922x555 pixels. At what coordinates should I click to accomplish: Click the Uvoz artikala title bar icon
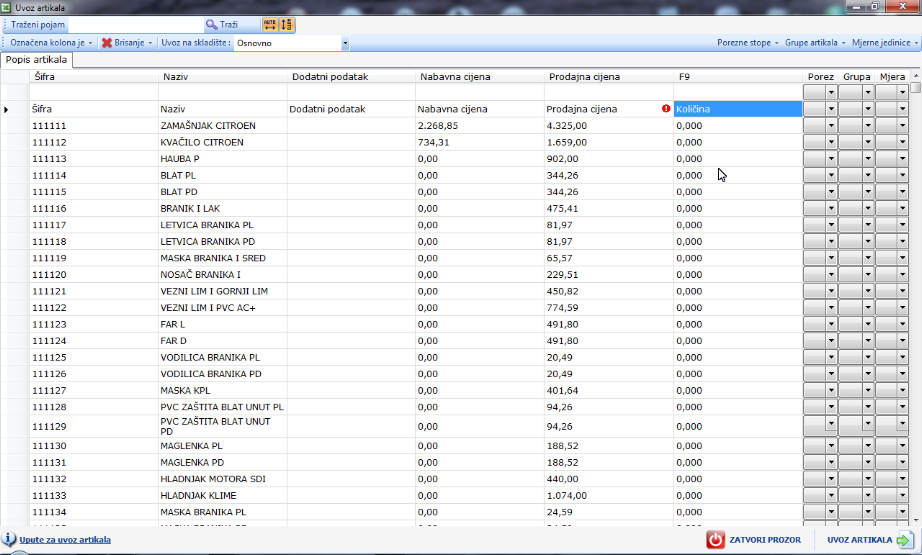[x=6, y=7]
